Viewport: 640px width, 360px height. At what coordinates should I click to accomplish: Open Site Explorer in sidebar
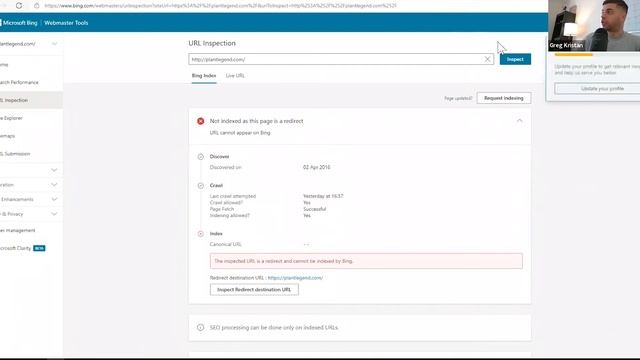click(x=11, y=118)
